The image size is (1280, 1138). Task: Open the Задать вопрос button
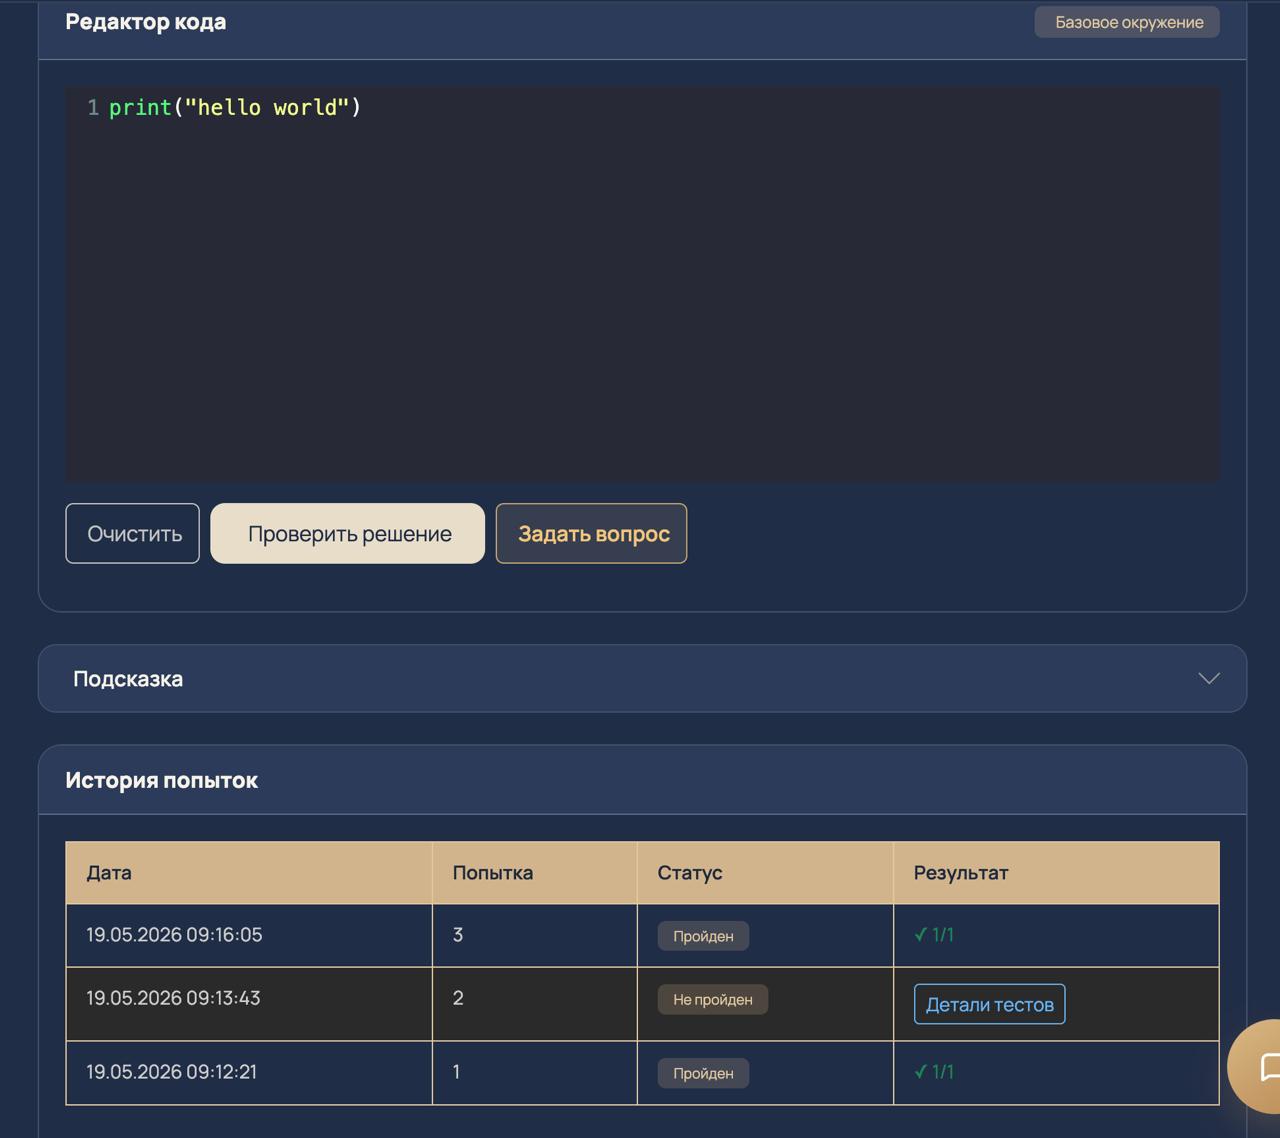pyautogui.click(x=591, y=533)
